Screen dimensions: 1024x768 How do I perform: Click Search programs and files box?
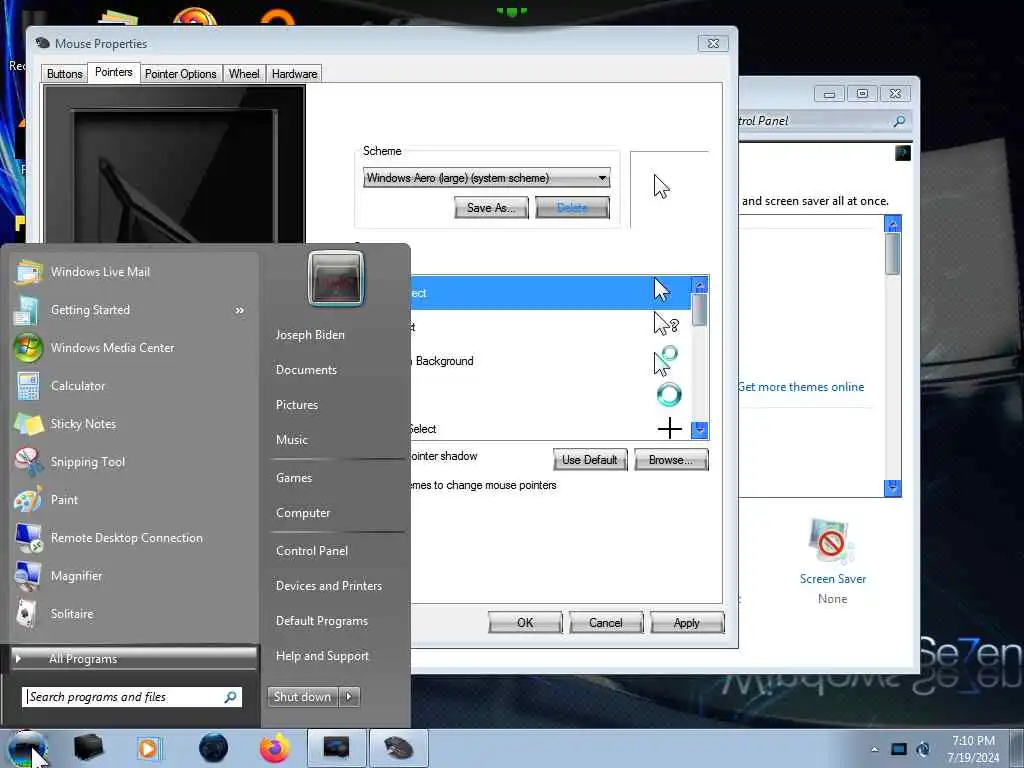pos(132,697)
